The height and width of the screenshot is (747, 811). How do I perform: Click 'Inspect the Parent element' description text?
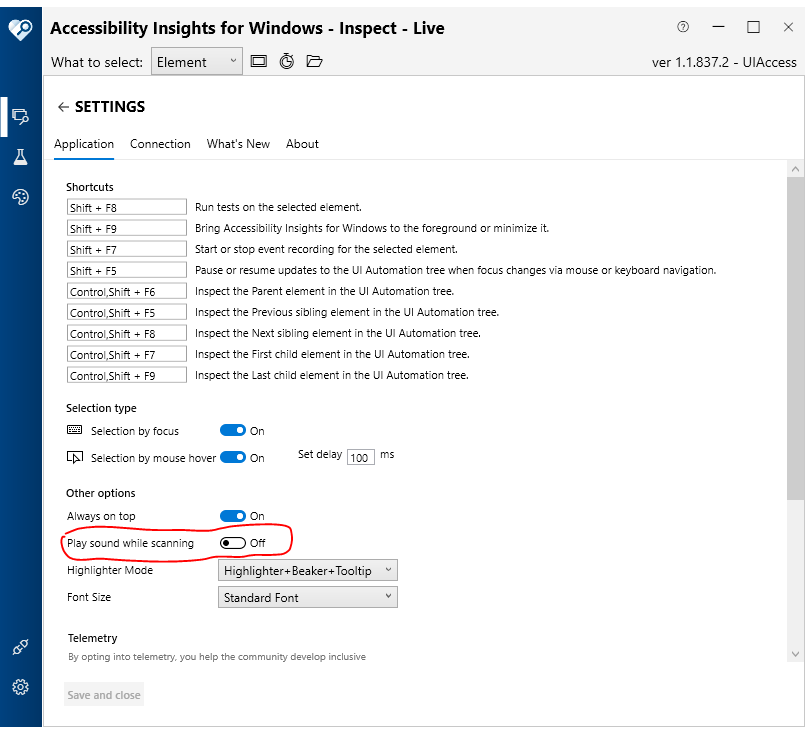coord(324,291)
